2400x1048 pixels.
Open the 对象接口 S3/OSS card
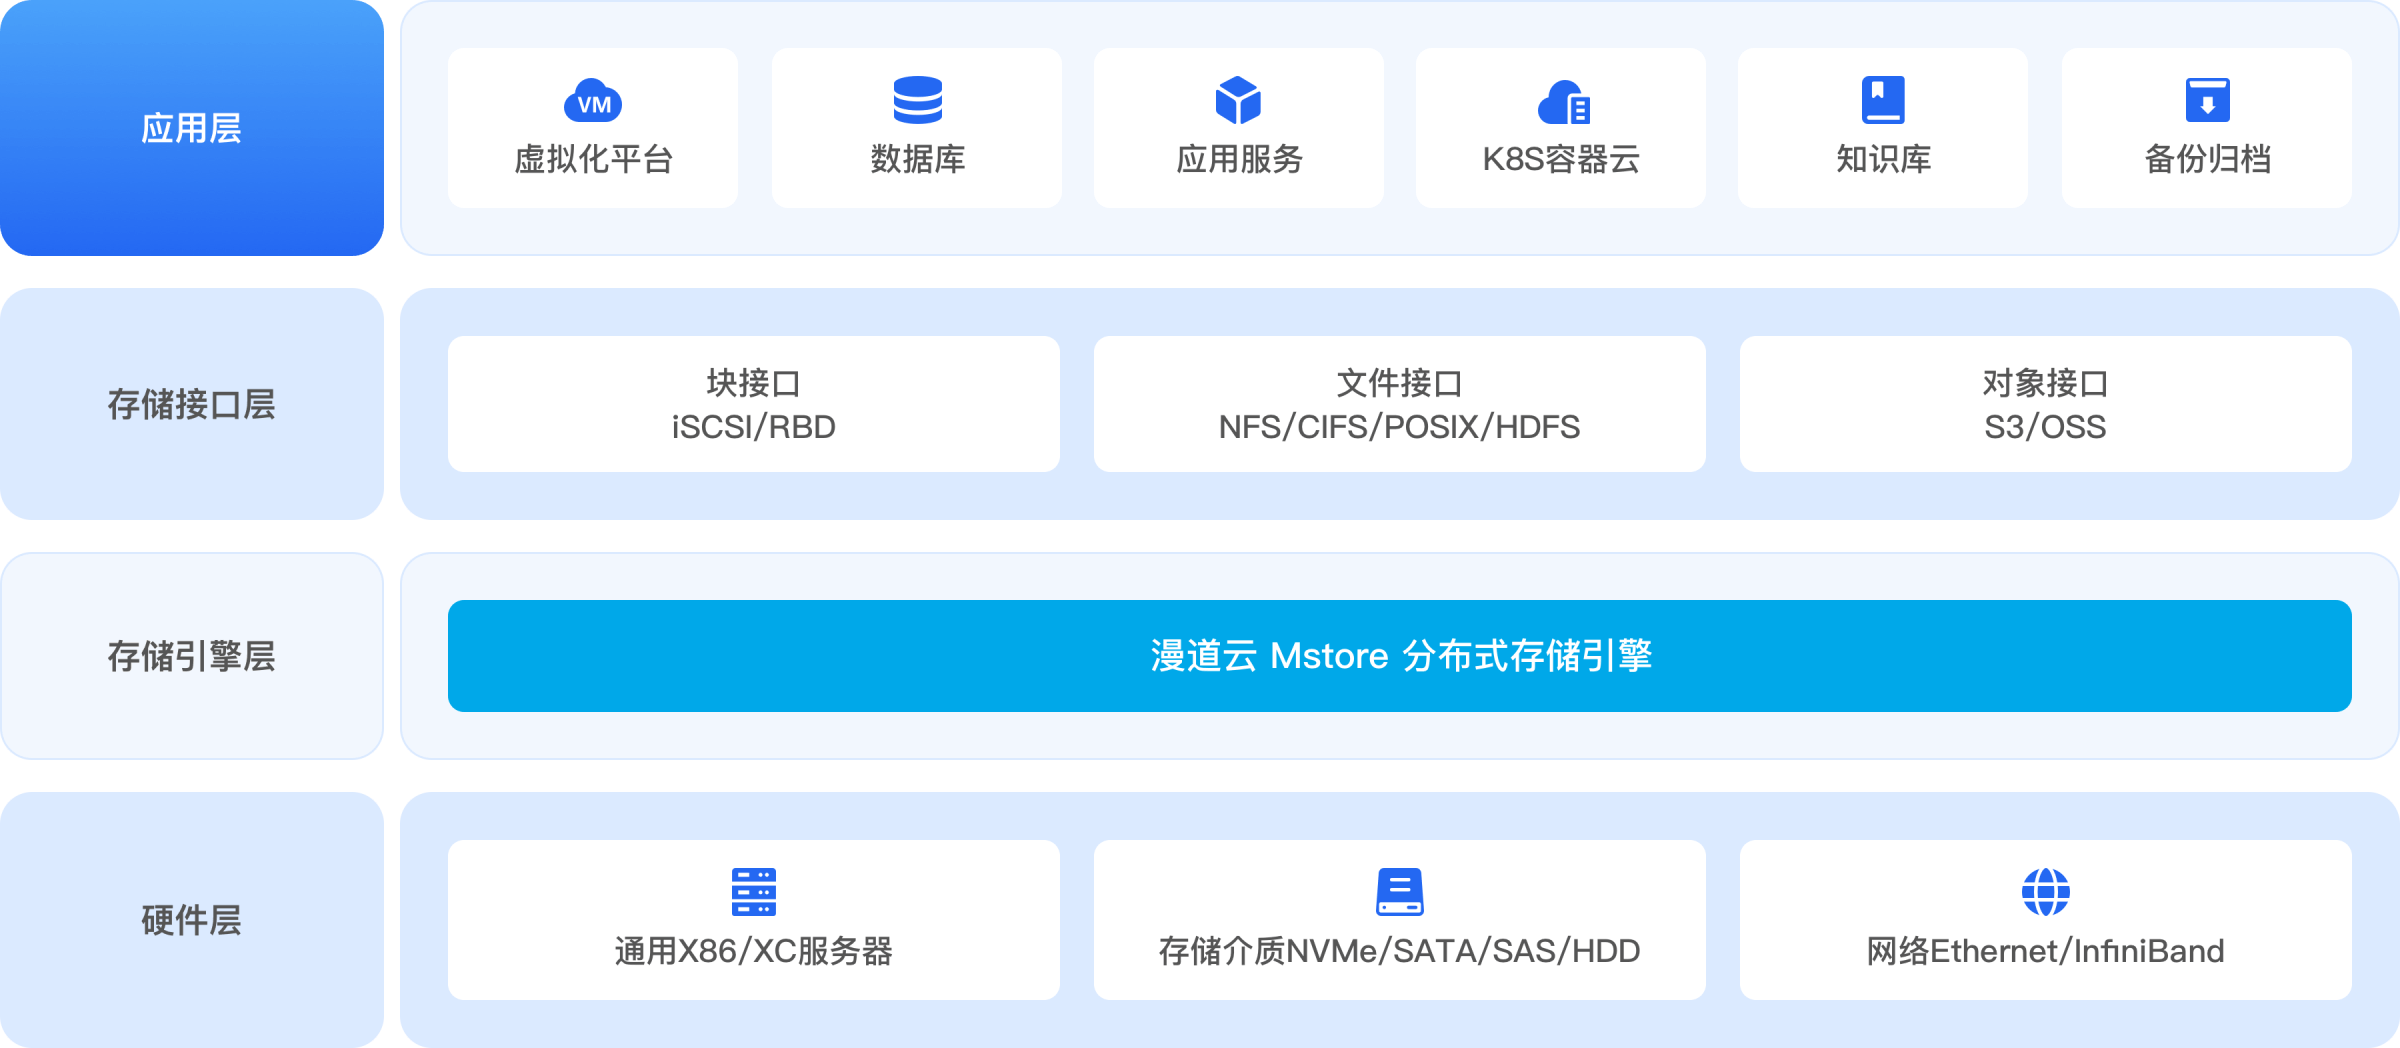[2045, 404]
